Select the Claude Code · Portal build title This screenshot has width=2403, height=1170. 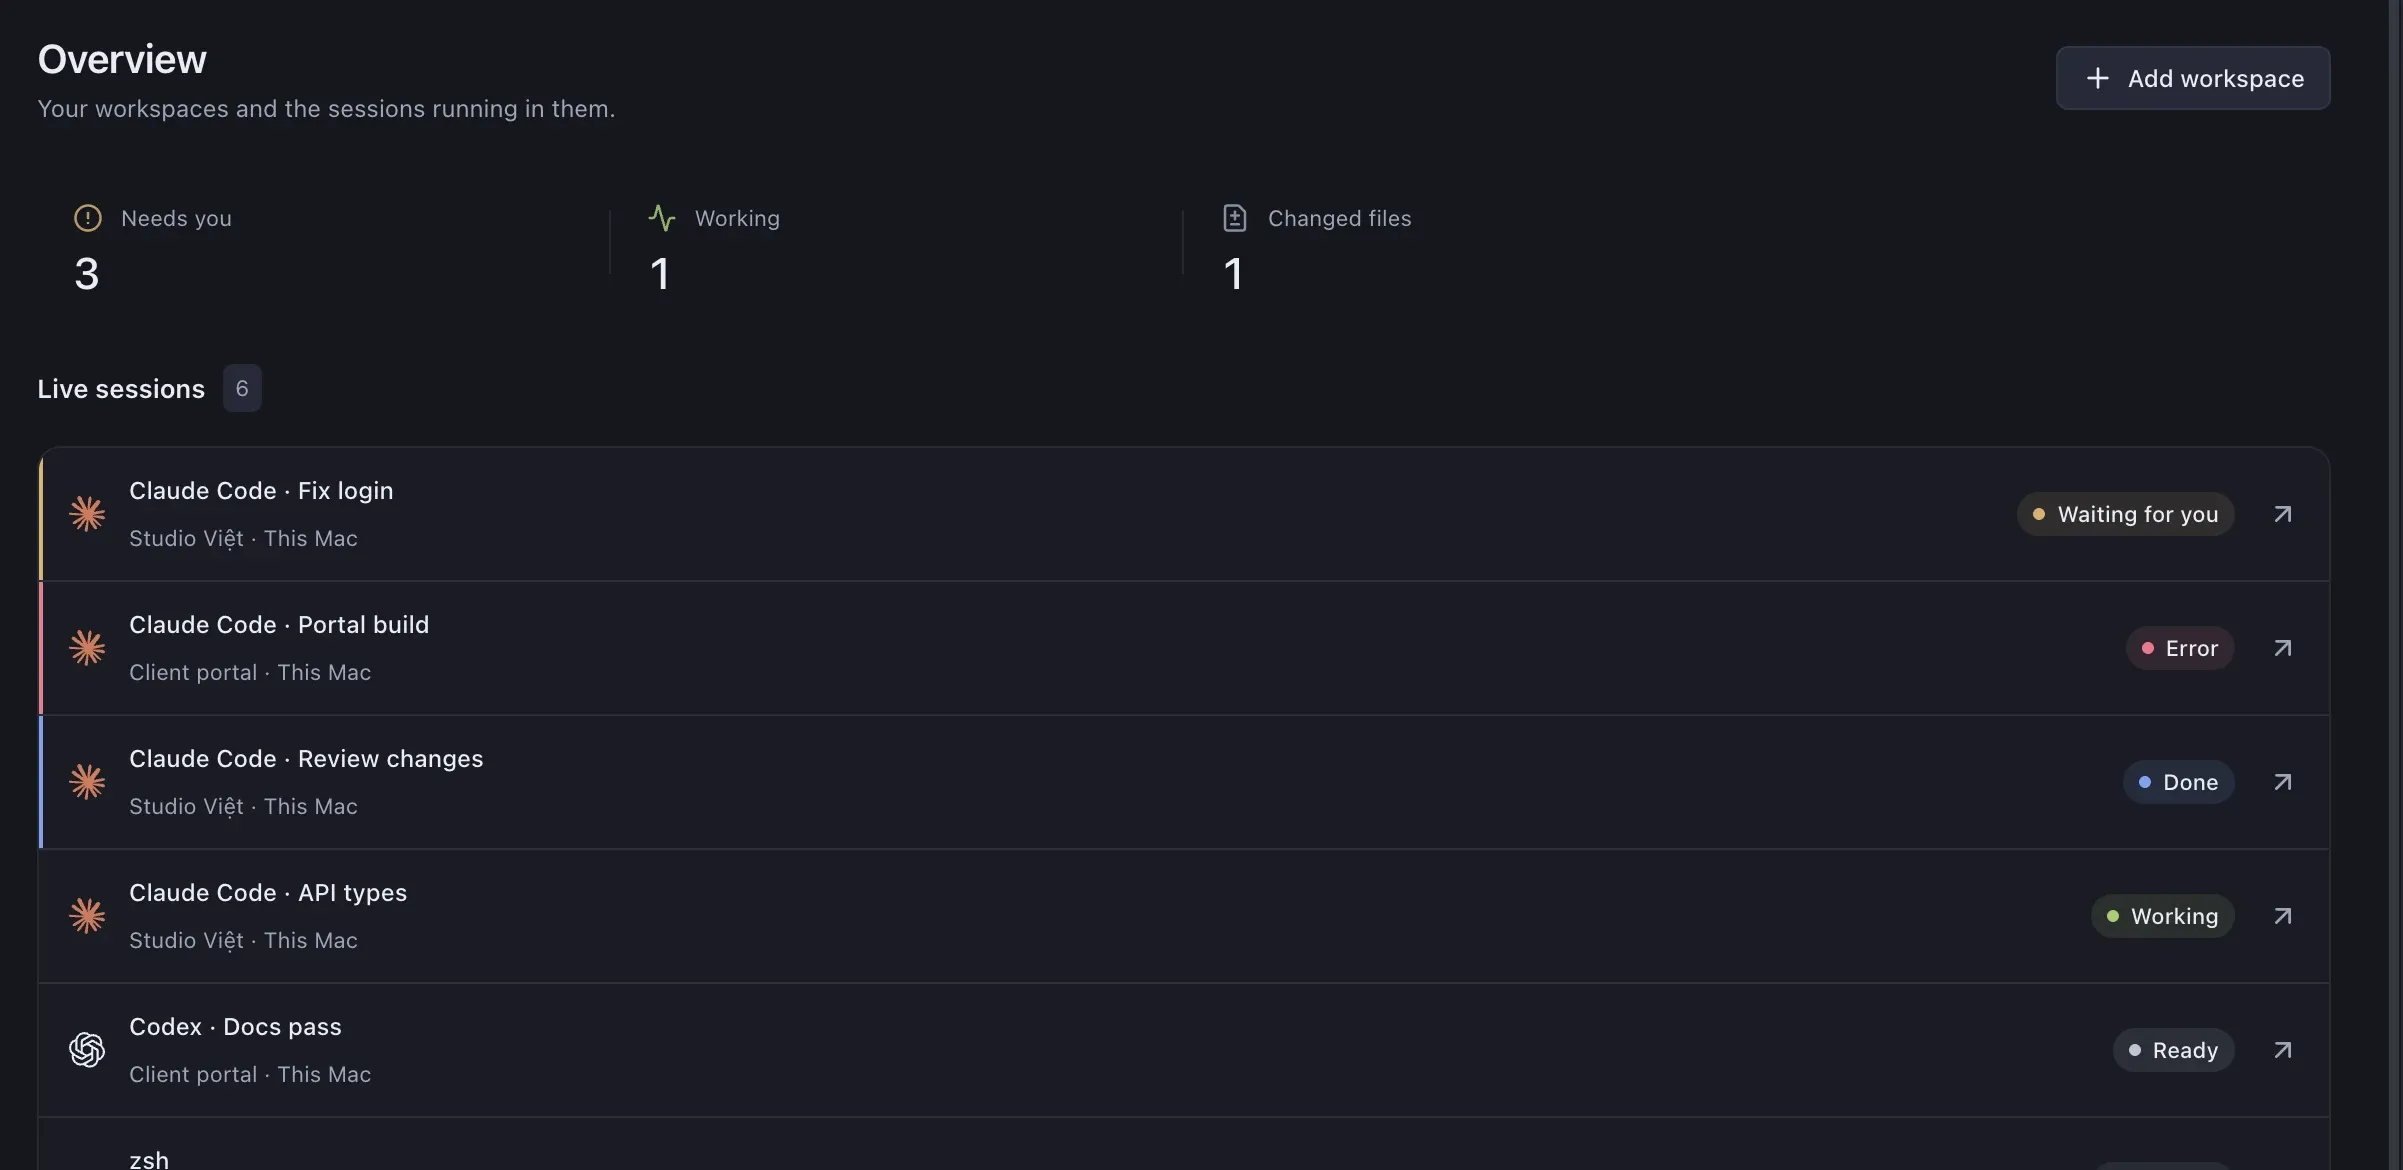click(279, 625)
